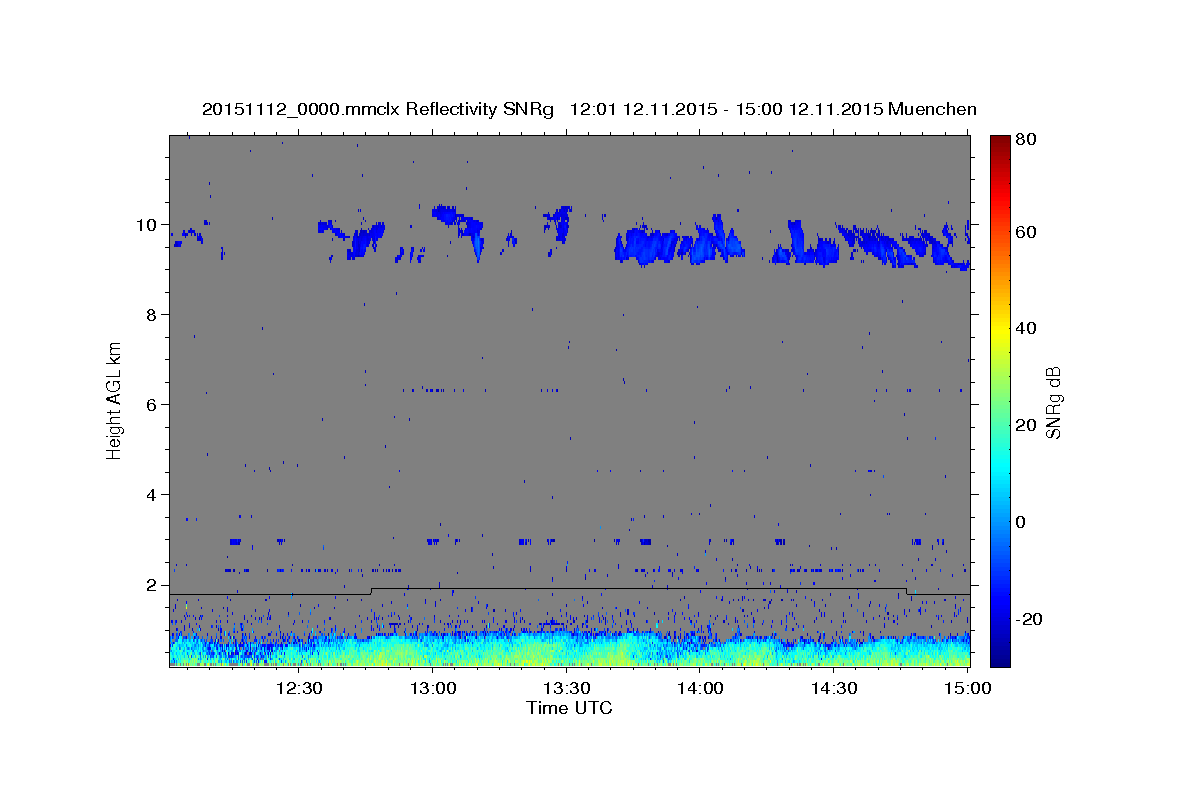This screenshot has height=800, width=1200.
Task: Click the dark red top of colorbar
Action: [x=999, y=145]
